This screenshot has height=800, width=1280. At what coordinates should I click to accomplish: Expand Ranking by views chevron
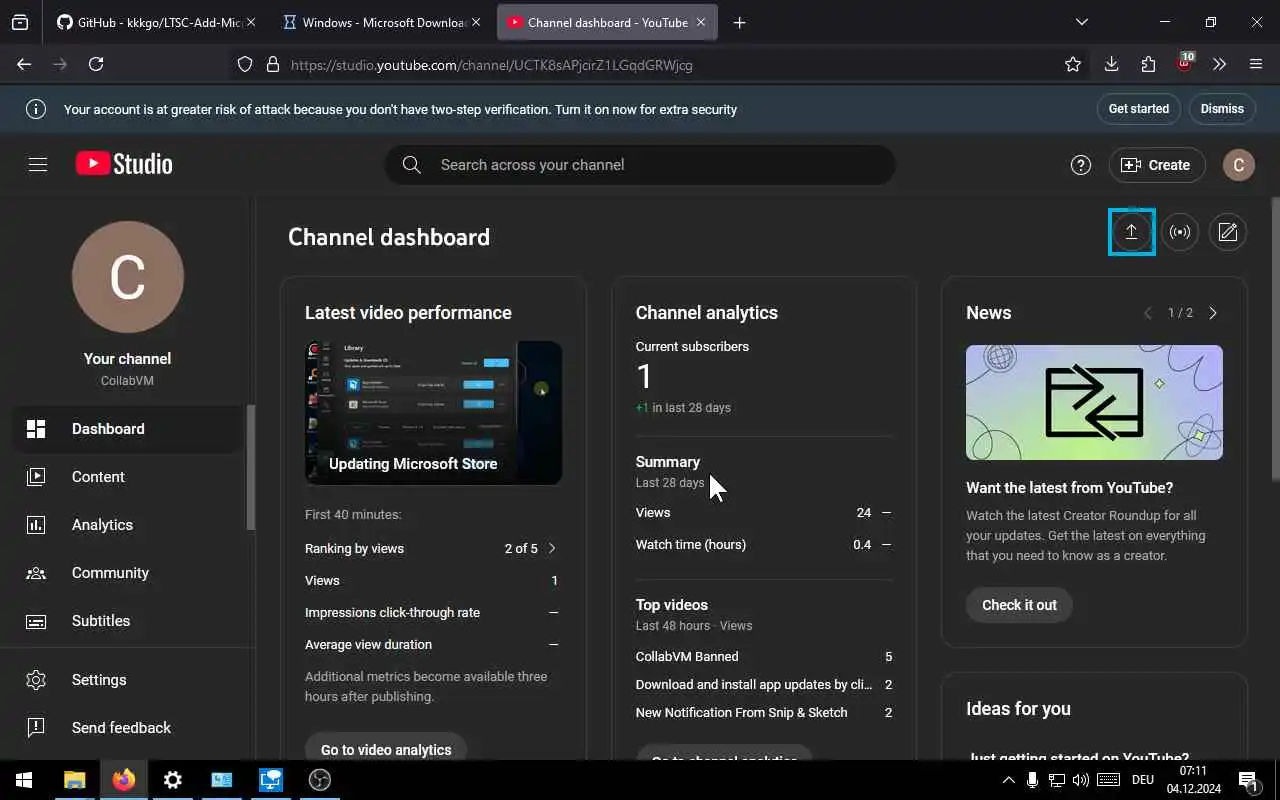[552, 548]
